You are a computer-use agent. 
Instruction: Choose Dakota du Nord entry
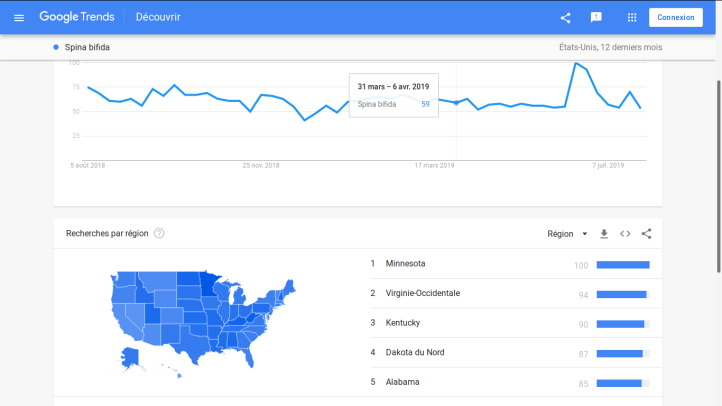tap(415, 353)
